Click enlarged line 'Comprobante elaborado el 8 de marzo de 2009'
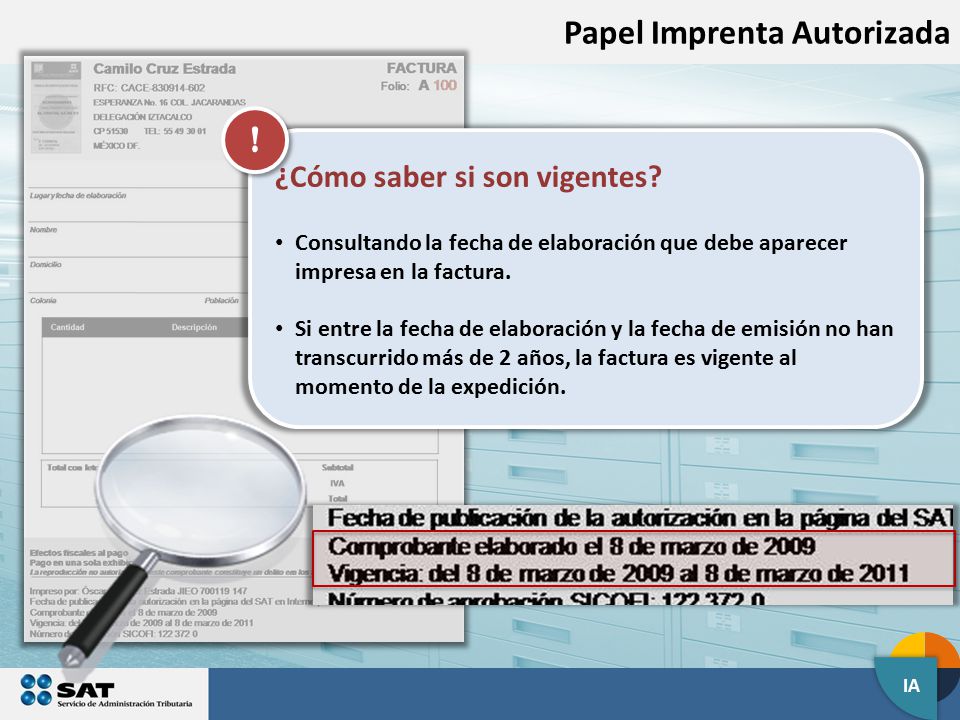Viewport: 960px width, 720px height. (x=571, y=546)
